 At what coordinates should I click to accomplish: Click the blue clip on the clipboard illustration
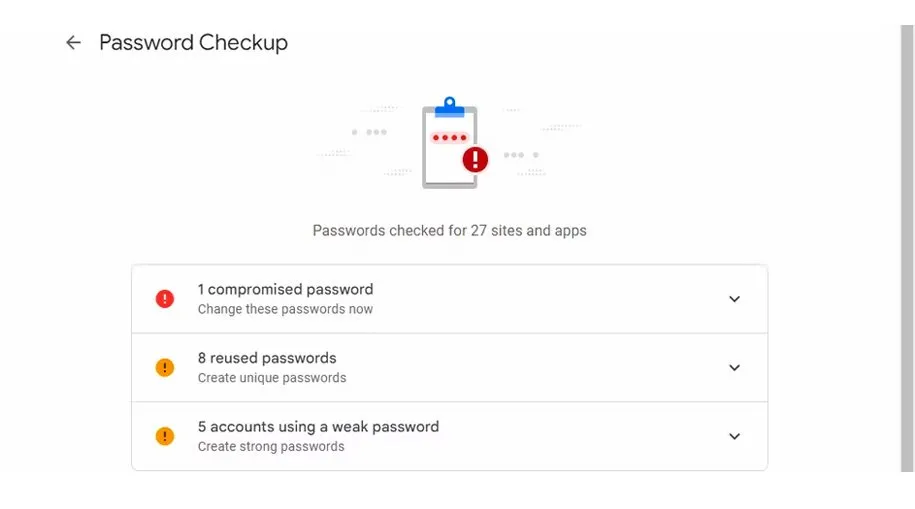click(x=450, y=107)
